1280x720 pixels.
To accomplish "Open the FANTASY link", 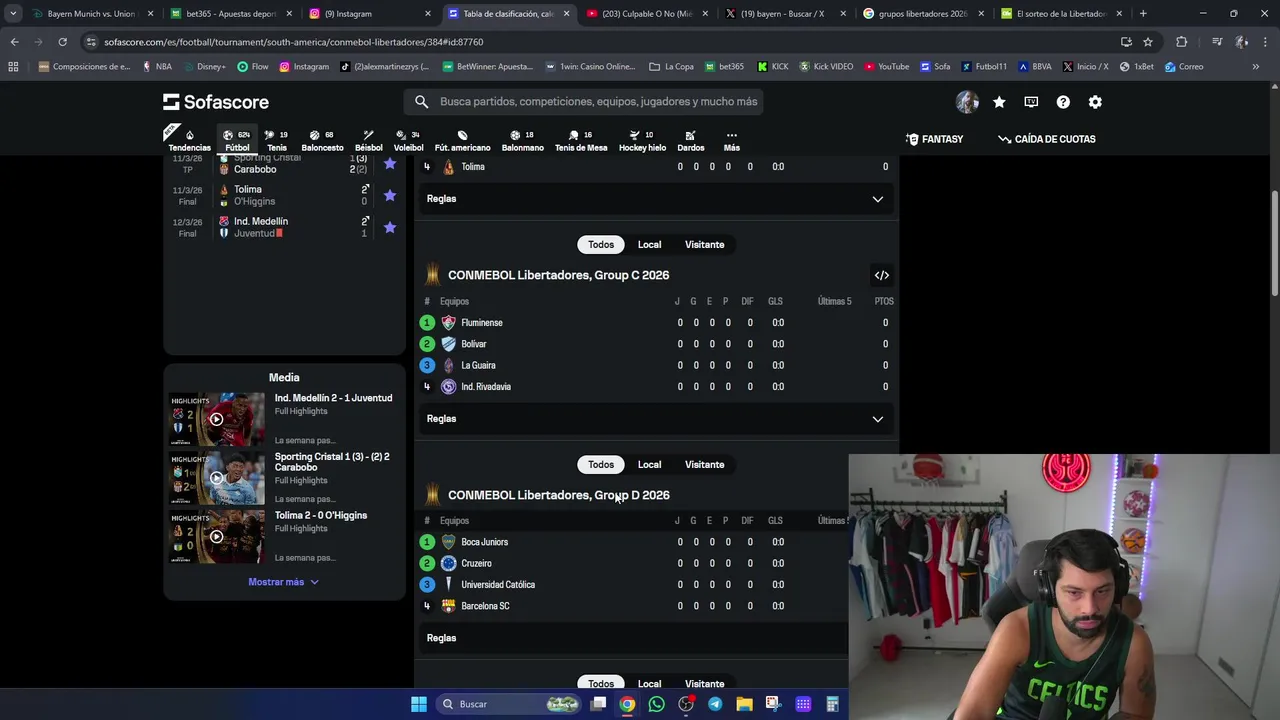I will point(934,139).
